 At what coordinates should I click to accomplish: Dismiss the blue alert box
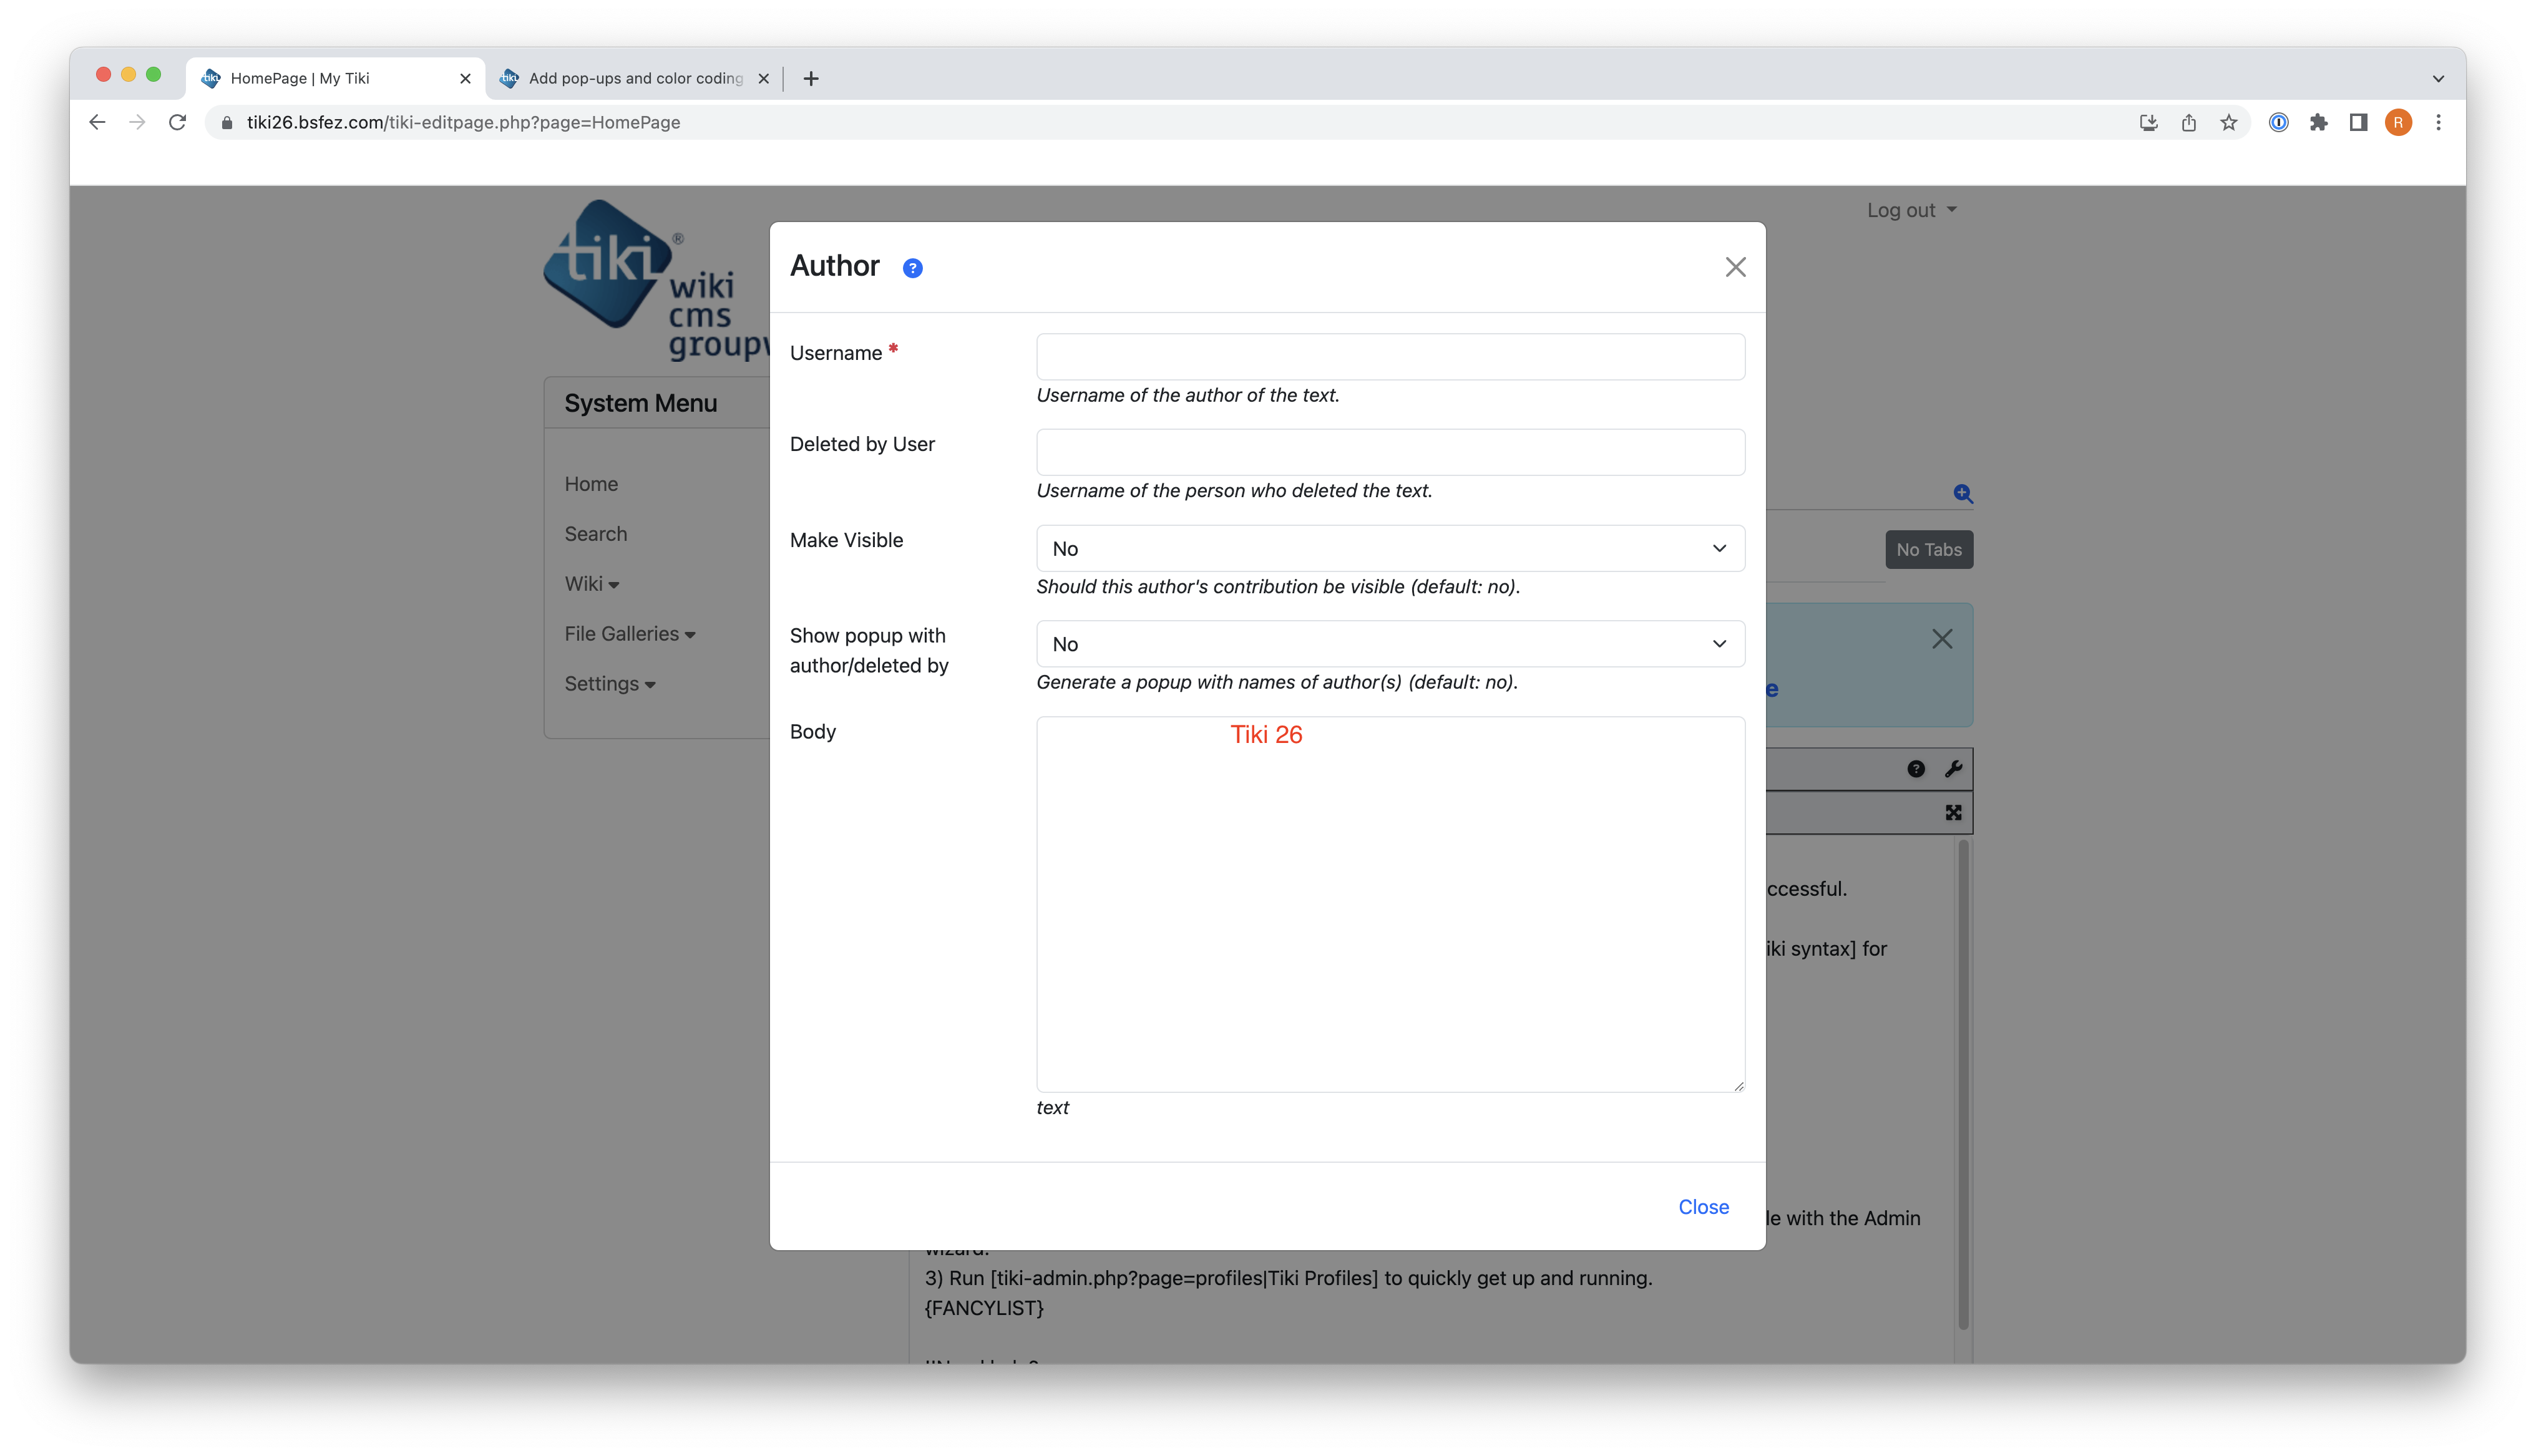pyautogui.click(x=1941, y=639)
